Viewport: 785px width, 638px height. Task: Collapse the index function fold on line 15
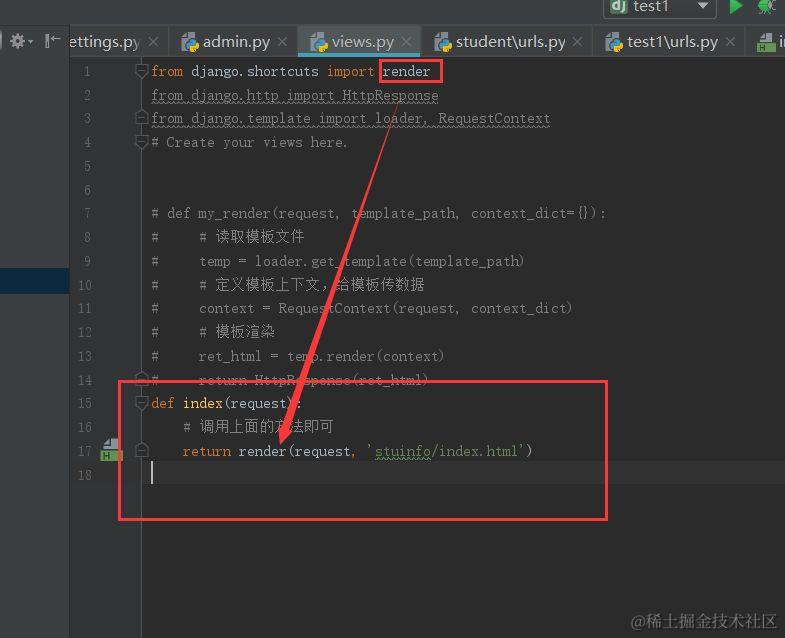click(141, 403)
